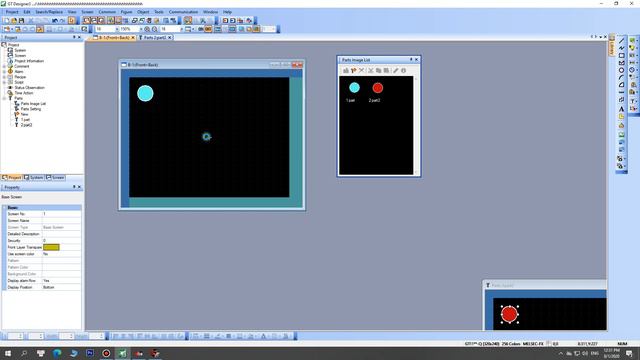
Task: Select the Text 'A' figure tool
Action: tap(621, 109)
